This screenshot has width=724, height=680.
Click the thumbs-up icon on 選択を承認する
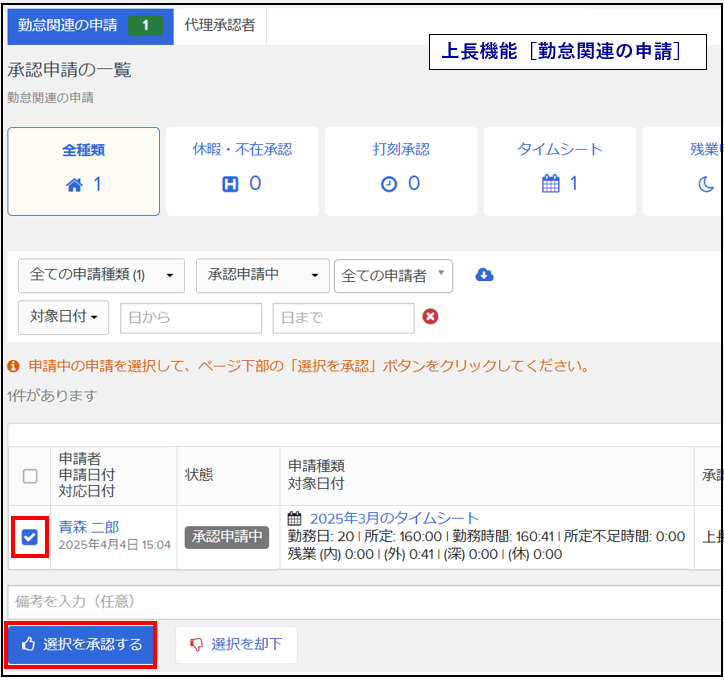click(29, 644)
